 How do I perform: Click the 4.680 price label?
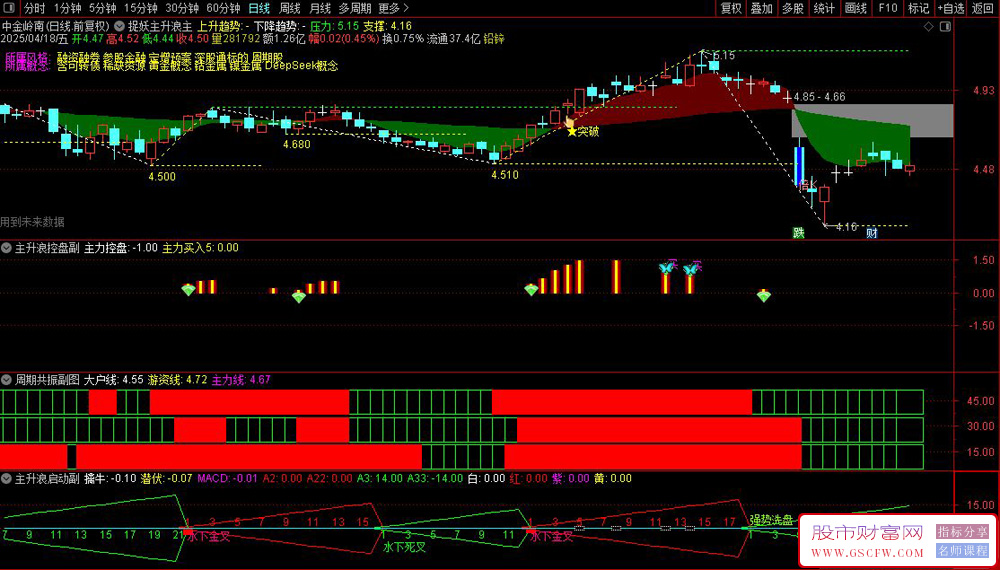(297, 145)
